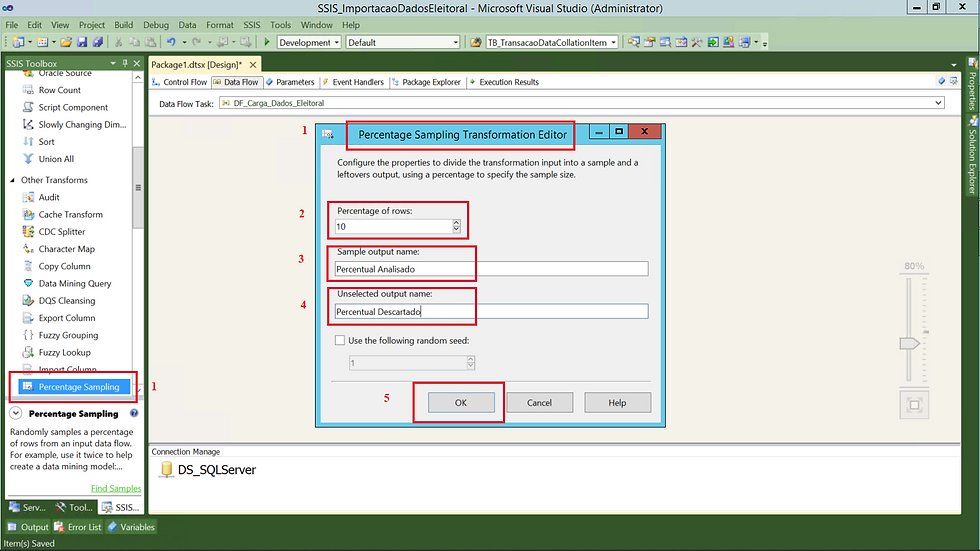This screenshot has height=551, width=980.
Task: Select the Percentage Sampling toolbox item
Action: 74,387
